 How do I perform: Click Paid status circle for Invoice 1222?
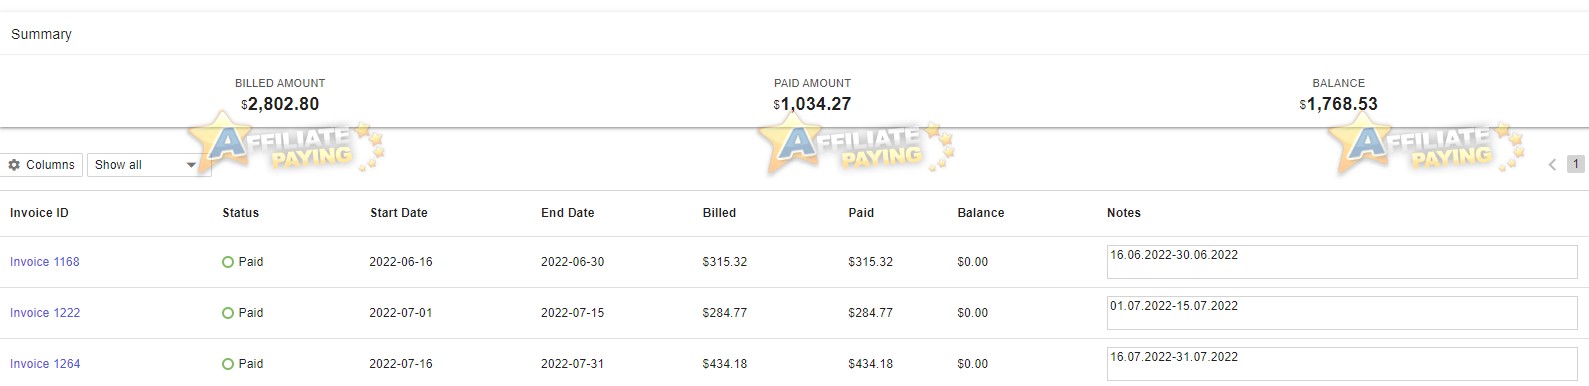point(228,313)
